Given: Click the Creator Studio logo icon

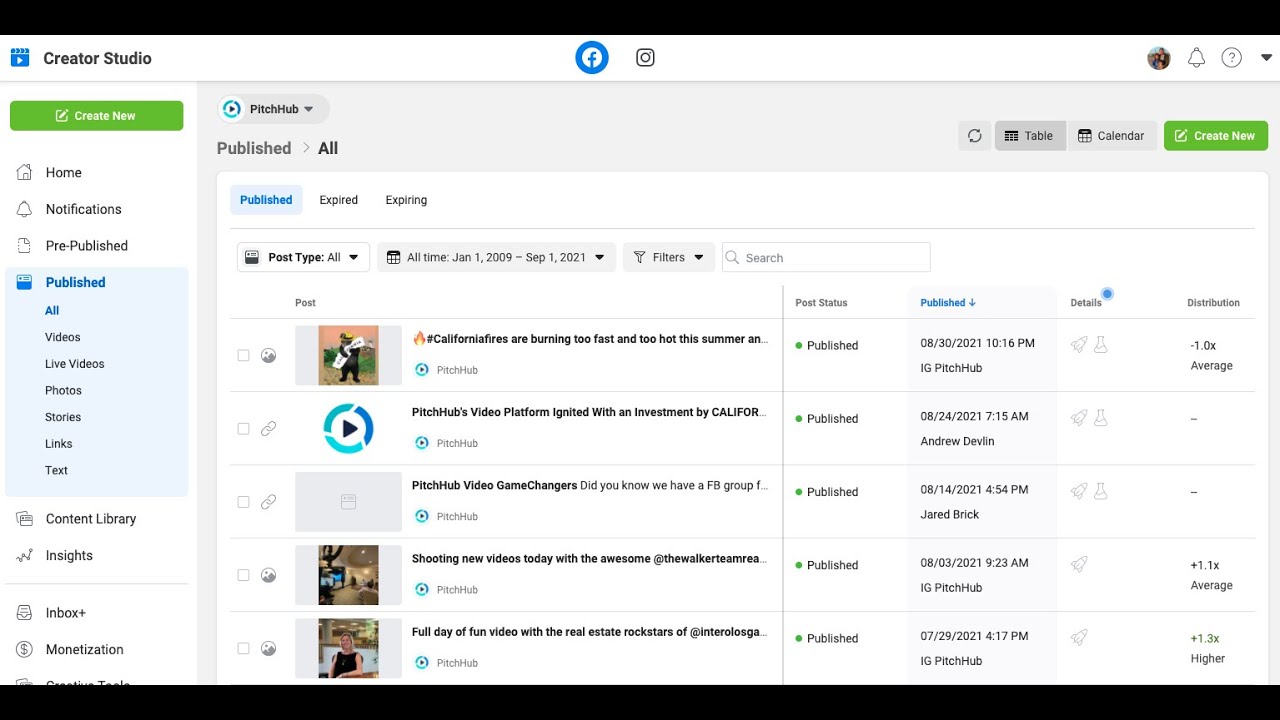Looking at the screenshot, I should click(x=20, y=58).
